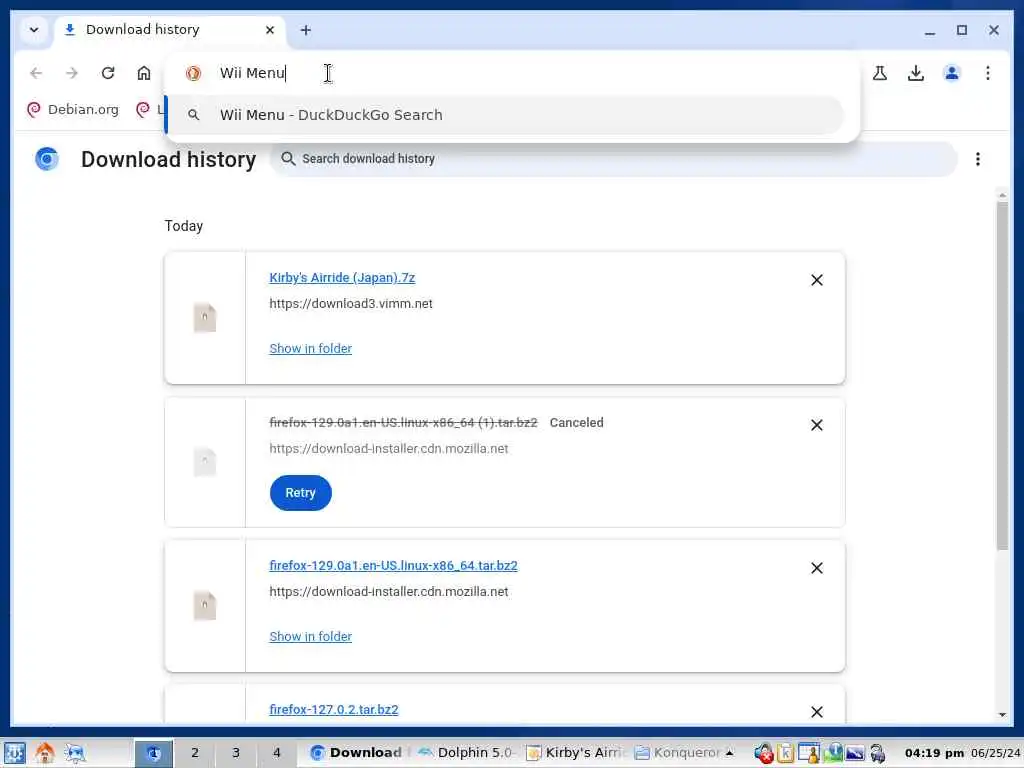Screen dimensions: 1024x768
Task: Activate the Konqueror taskbar button
Action: coord(677,753)
